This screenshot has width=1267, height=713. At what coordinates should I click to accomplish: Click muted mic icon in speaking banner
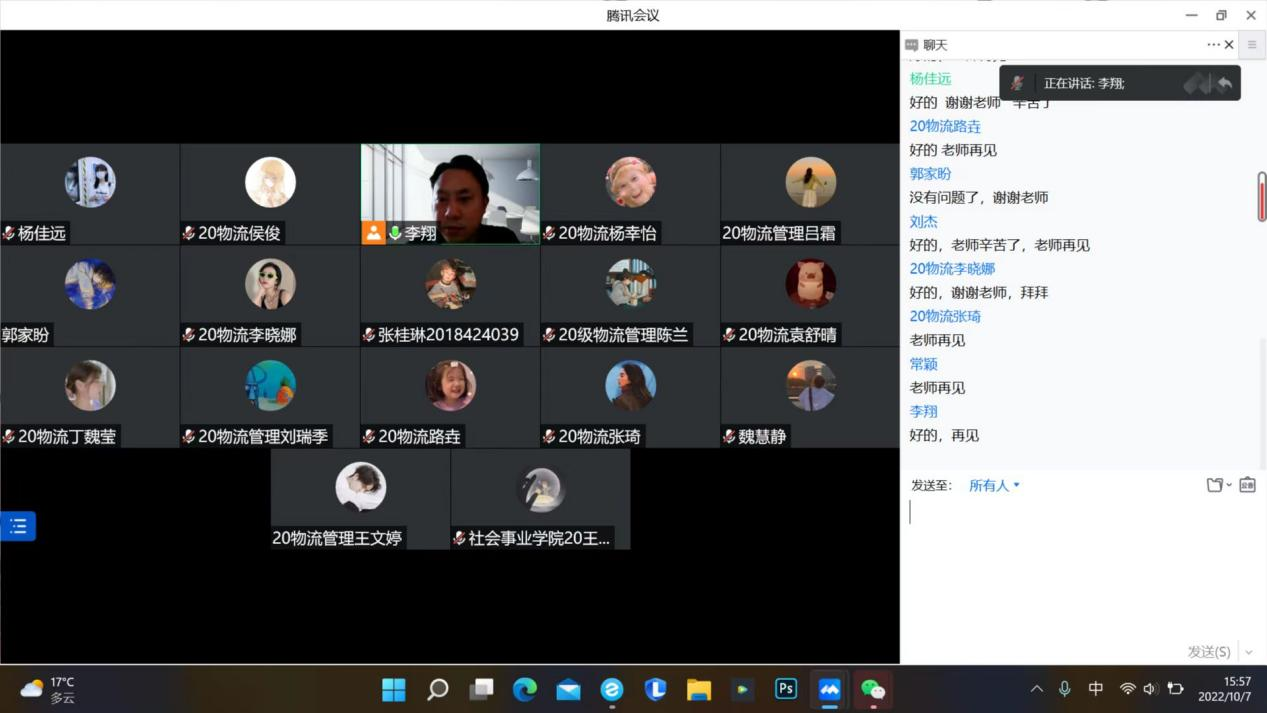tap(1017, 84)
